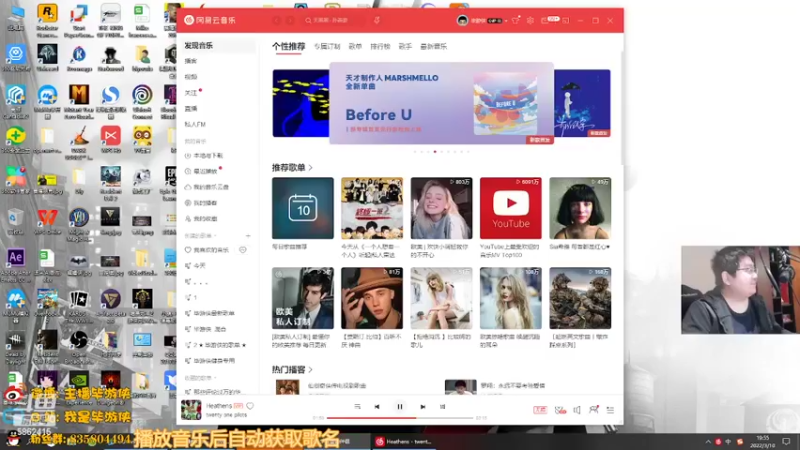Go forward using the header forward arrow
Image resolution: width=800 pixels, height=450 pixels.
click(x=289, y=20)
